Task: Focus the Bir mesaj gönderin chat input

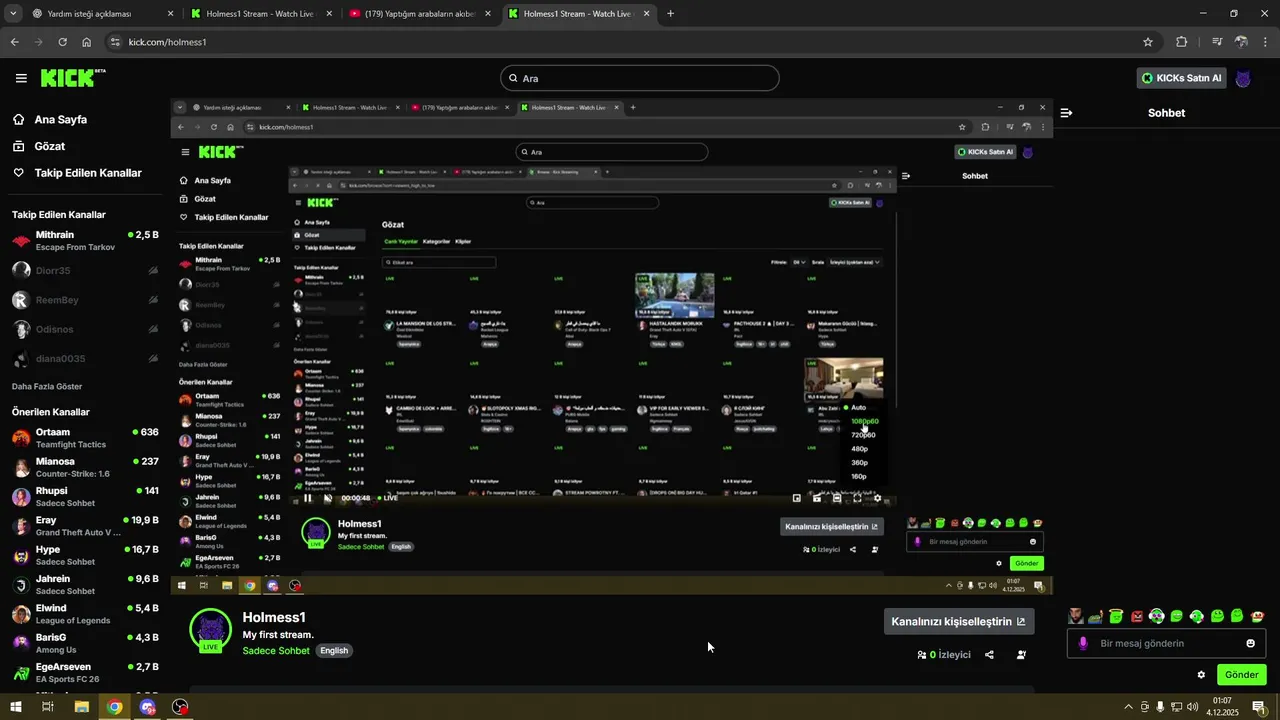Action: click(x=1167, y=643)
